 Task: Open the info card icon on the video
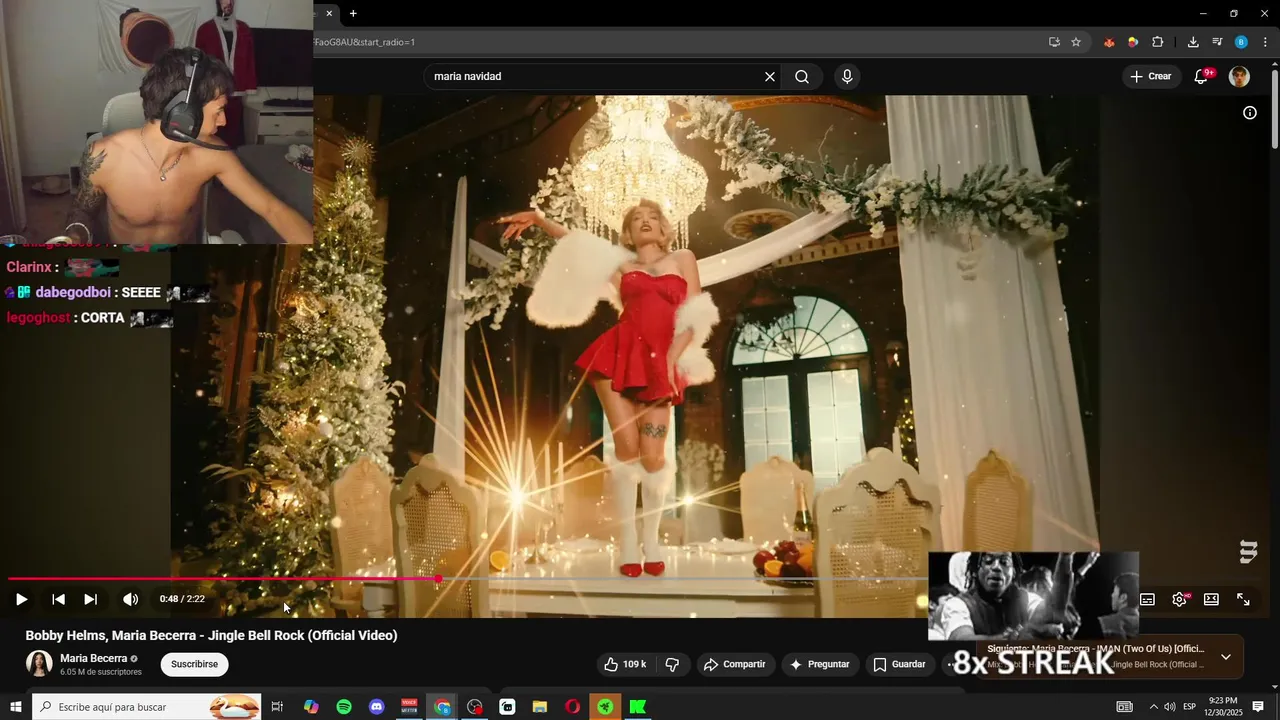pyautogui.click(x=1249, y=113)
